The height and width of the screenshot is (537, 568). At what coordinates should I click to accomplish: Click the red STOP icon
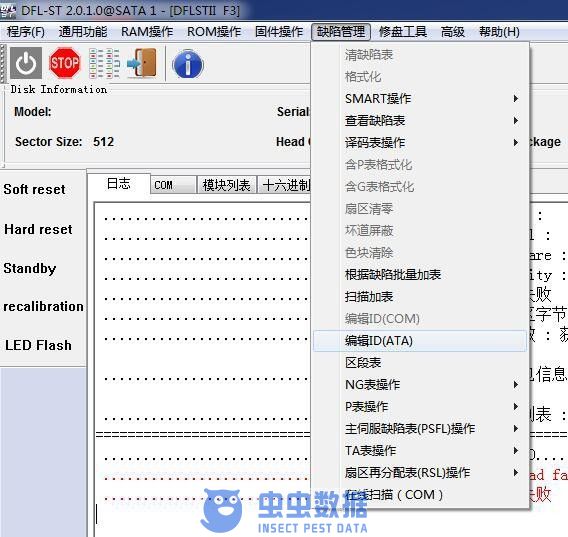point(64,63)
